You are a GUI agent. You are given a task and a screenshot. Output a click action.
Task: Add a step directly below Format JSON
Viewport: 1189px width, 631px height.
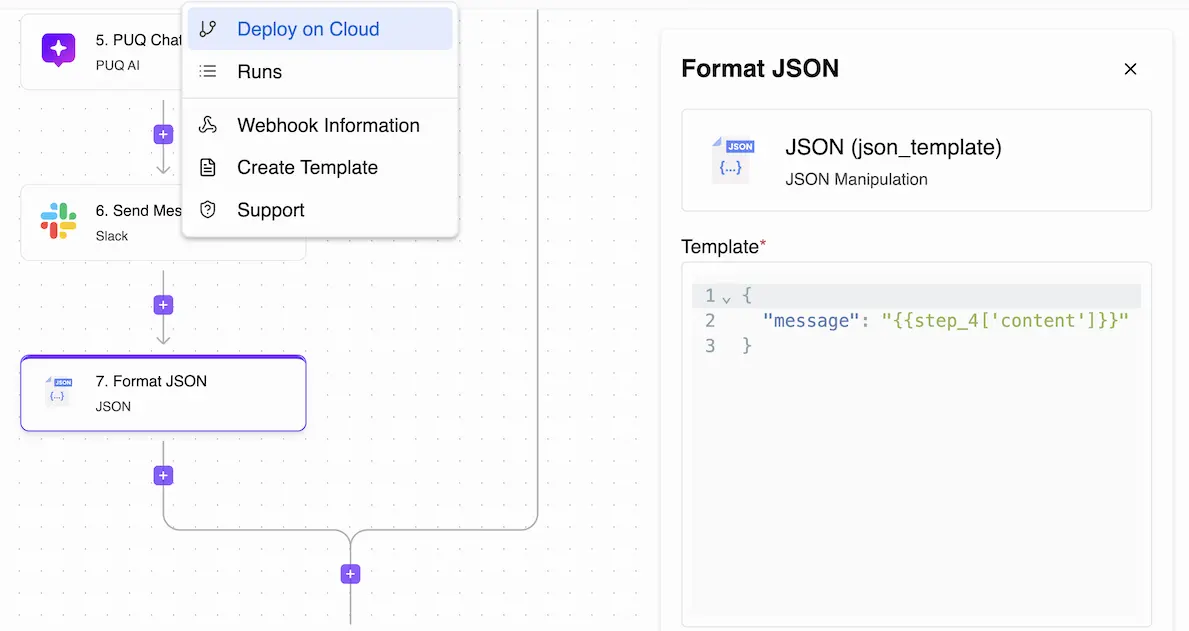(x=164, y=476)
